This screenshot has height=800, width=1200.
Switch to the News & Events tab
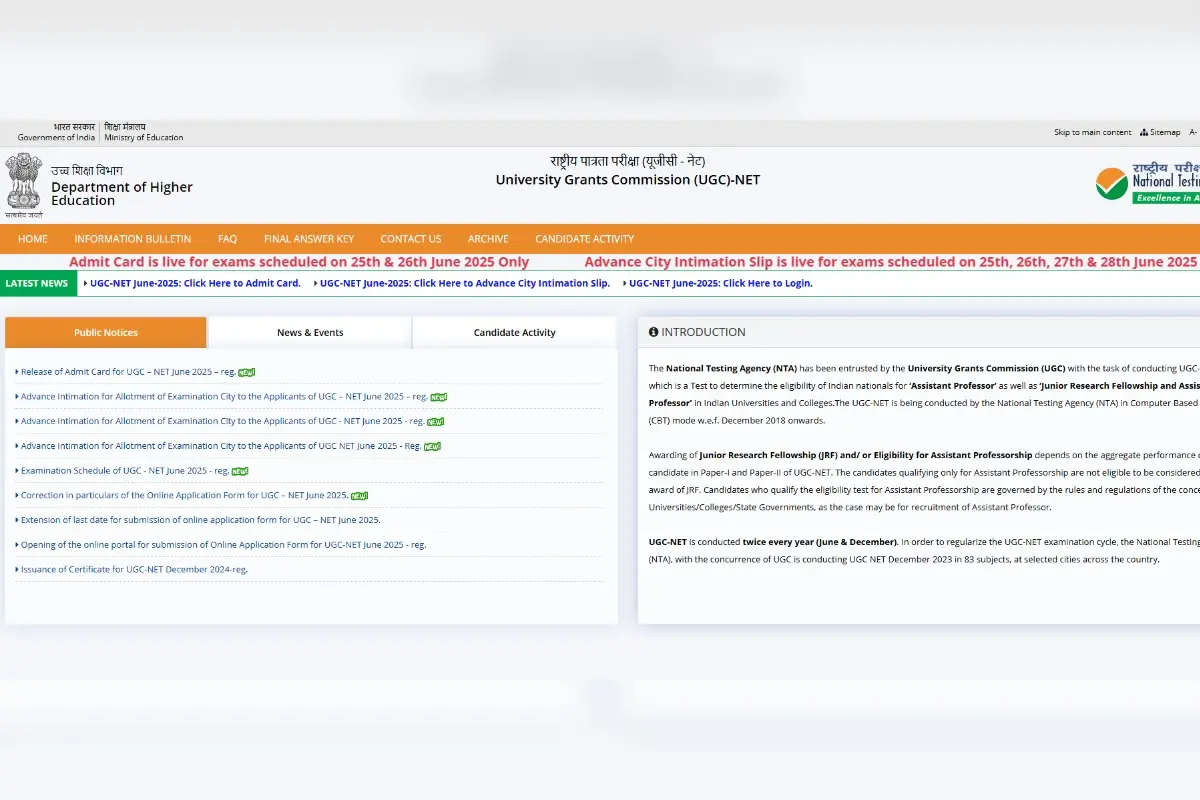[308, 331]
